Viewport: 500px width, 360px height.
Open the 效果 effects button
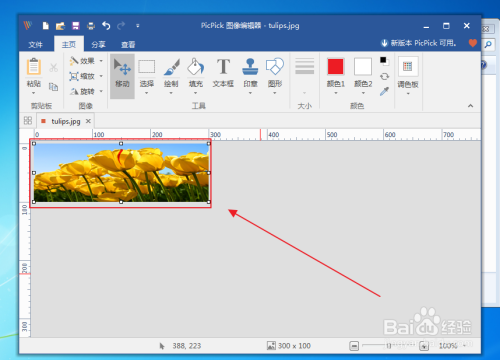click(82, 61)
